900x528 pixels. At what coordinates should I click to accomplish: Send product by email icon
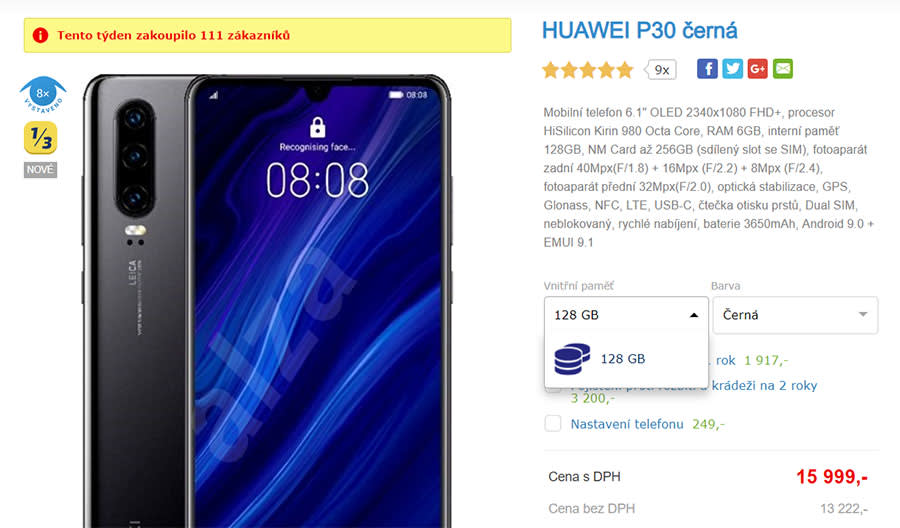[x=783, y=69]
